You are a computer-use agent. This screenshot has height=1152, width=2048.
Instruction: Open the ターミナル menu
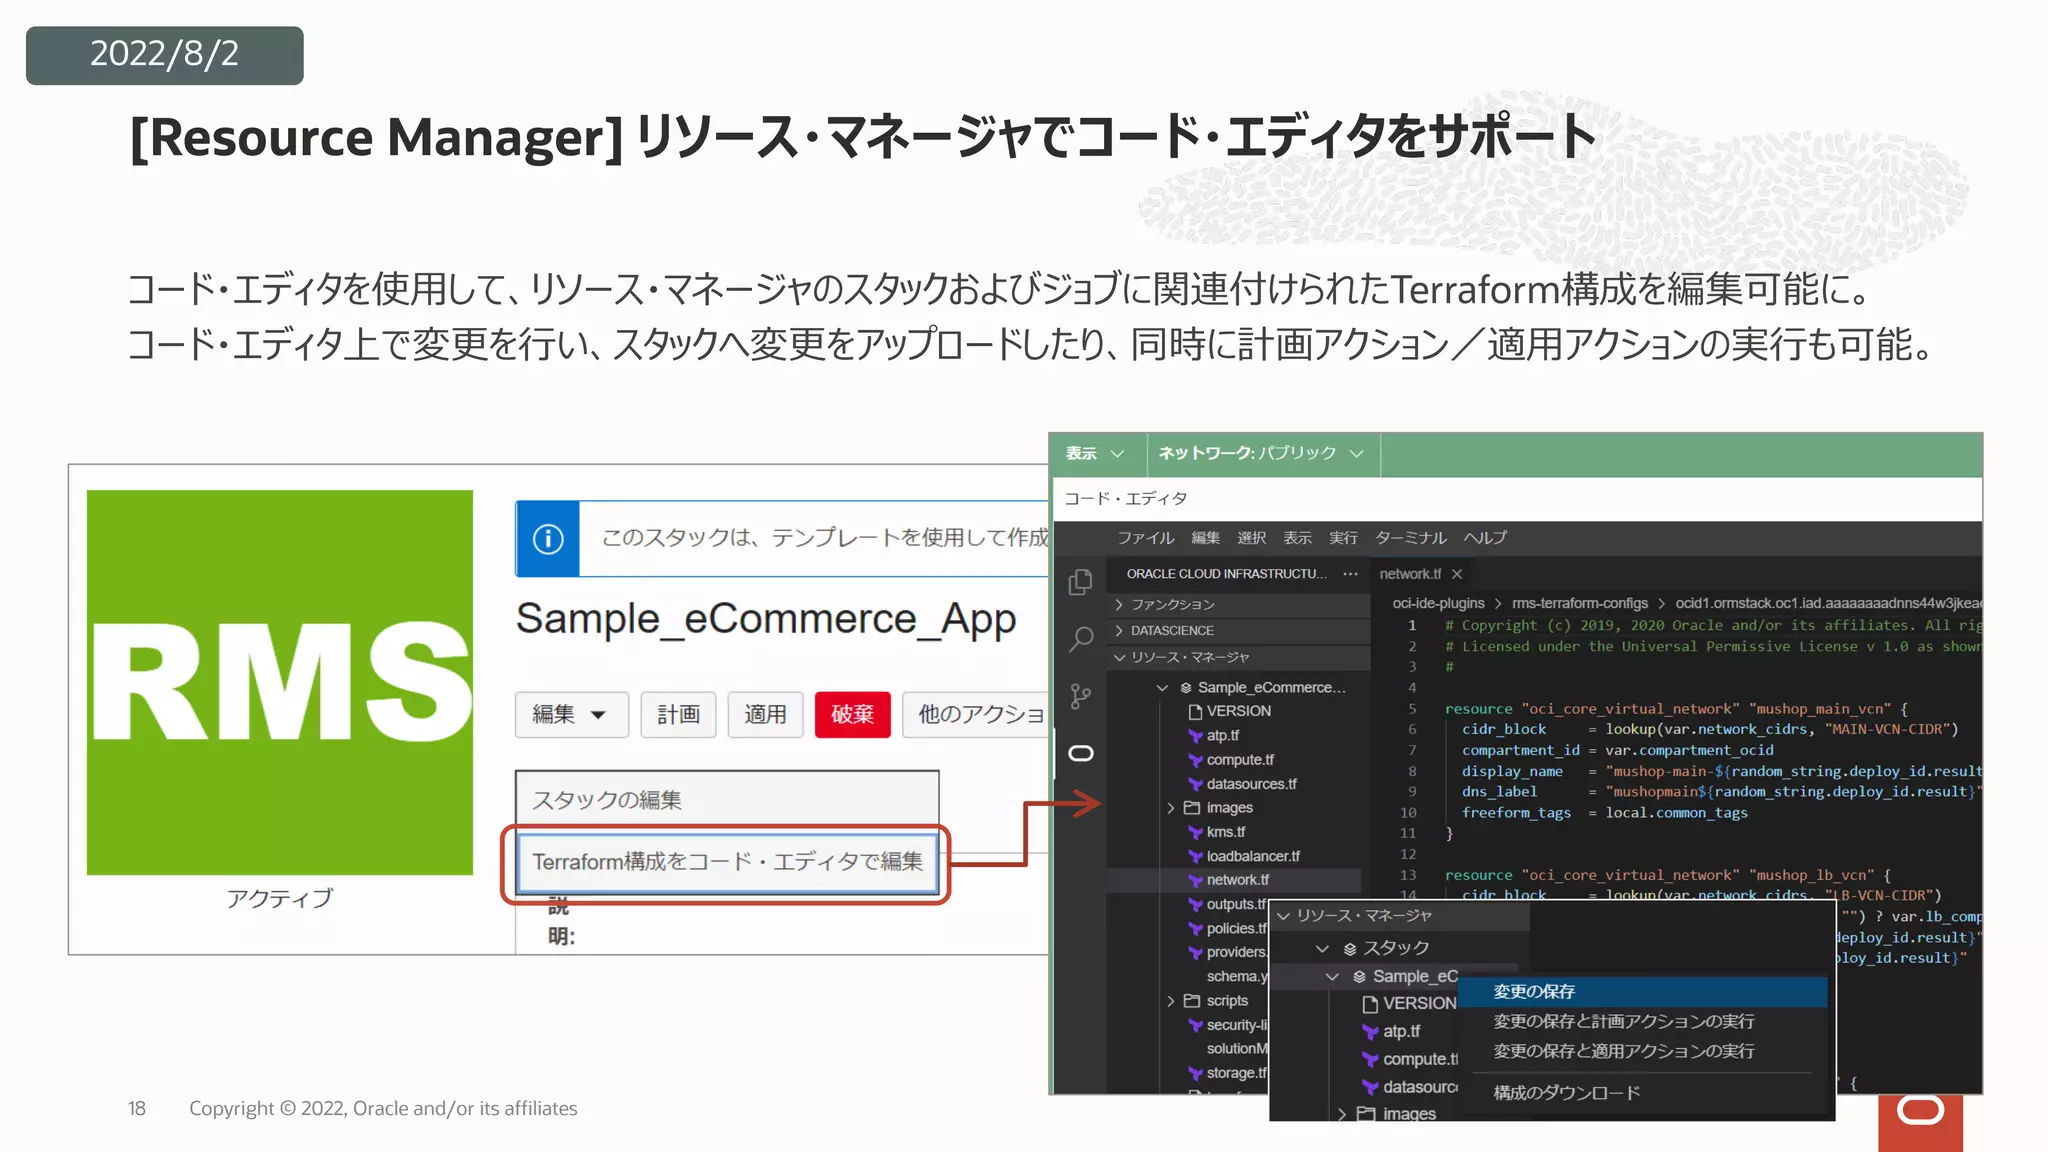(x=1410, y=538)
